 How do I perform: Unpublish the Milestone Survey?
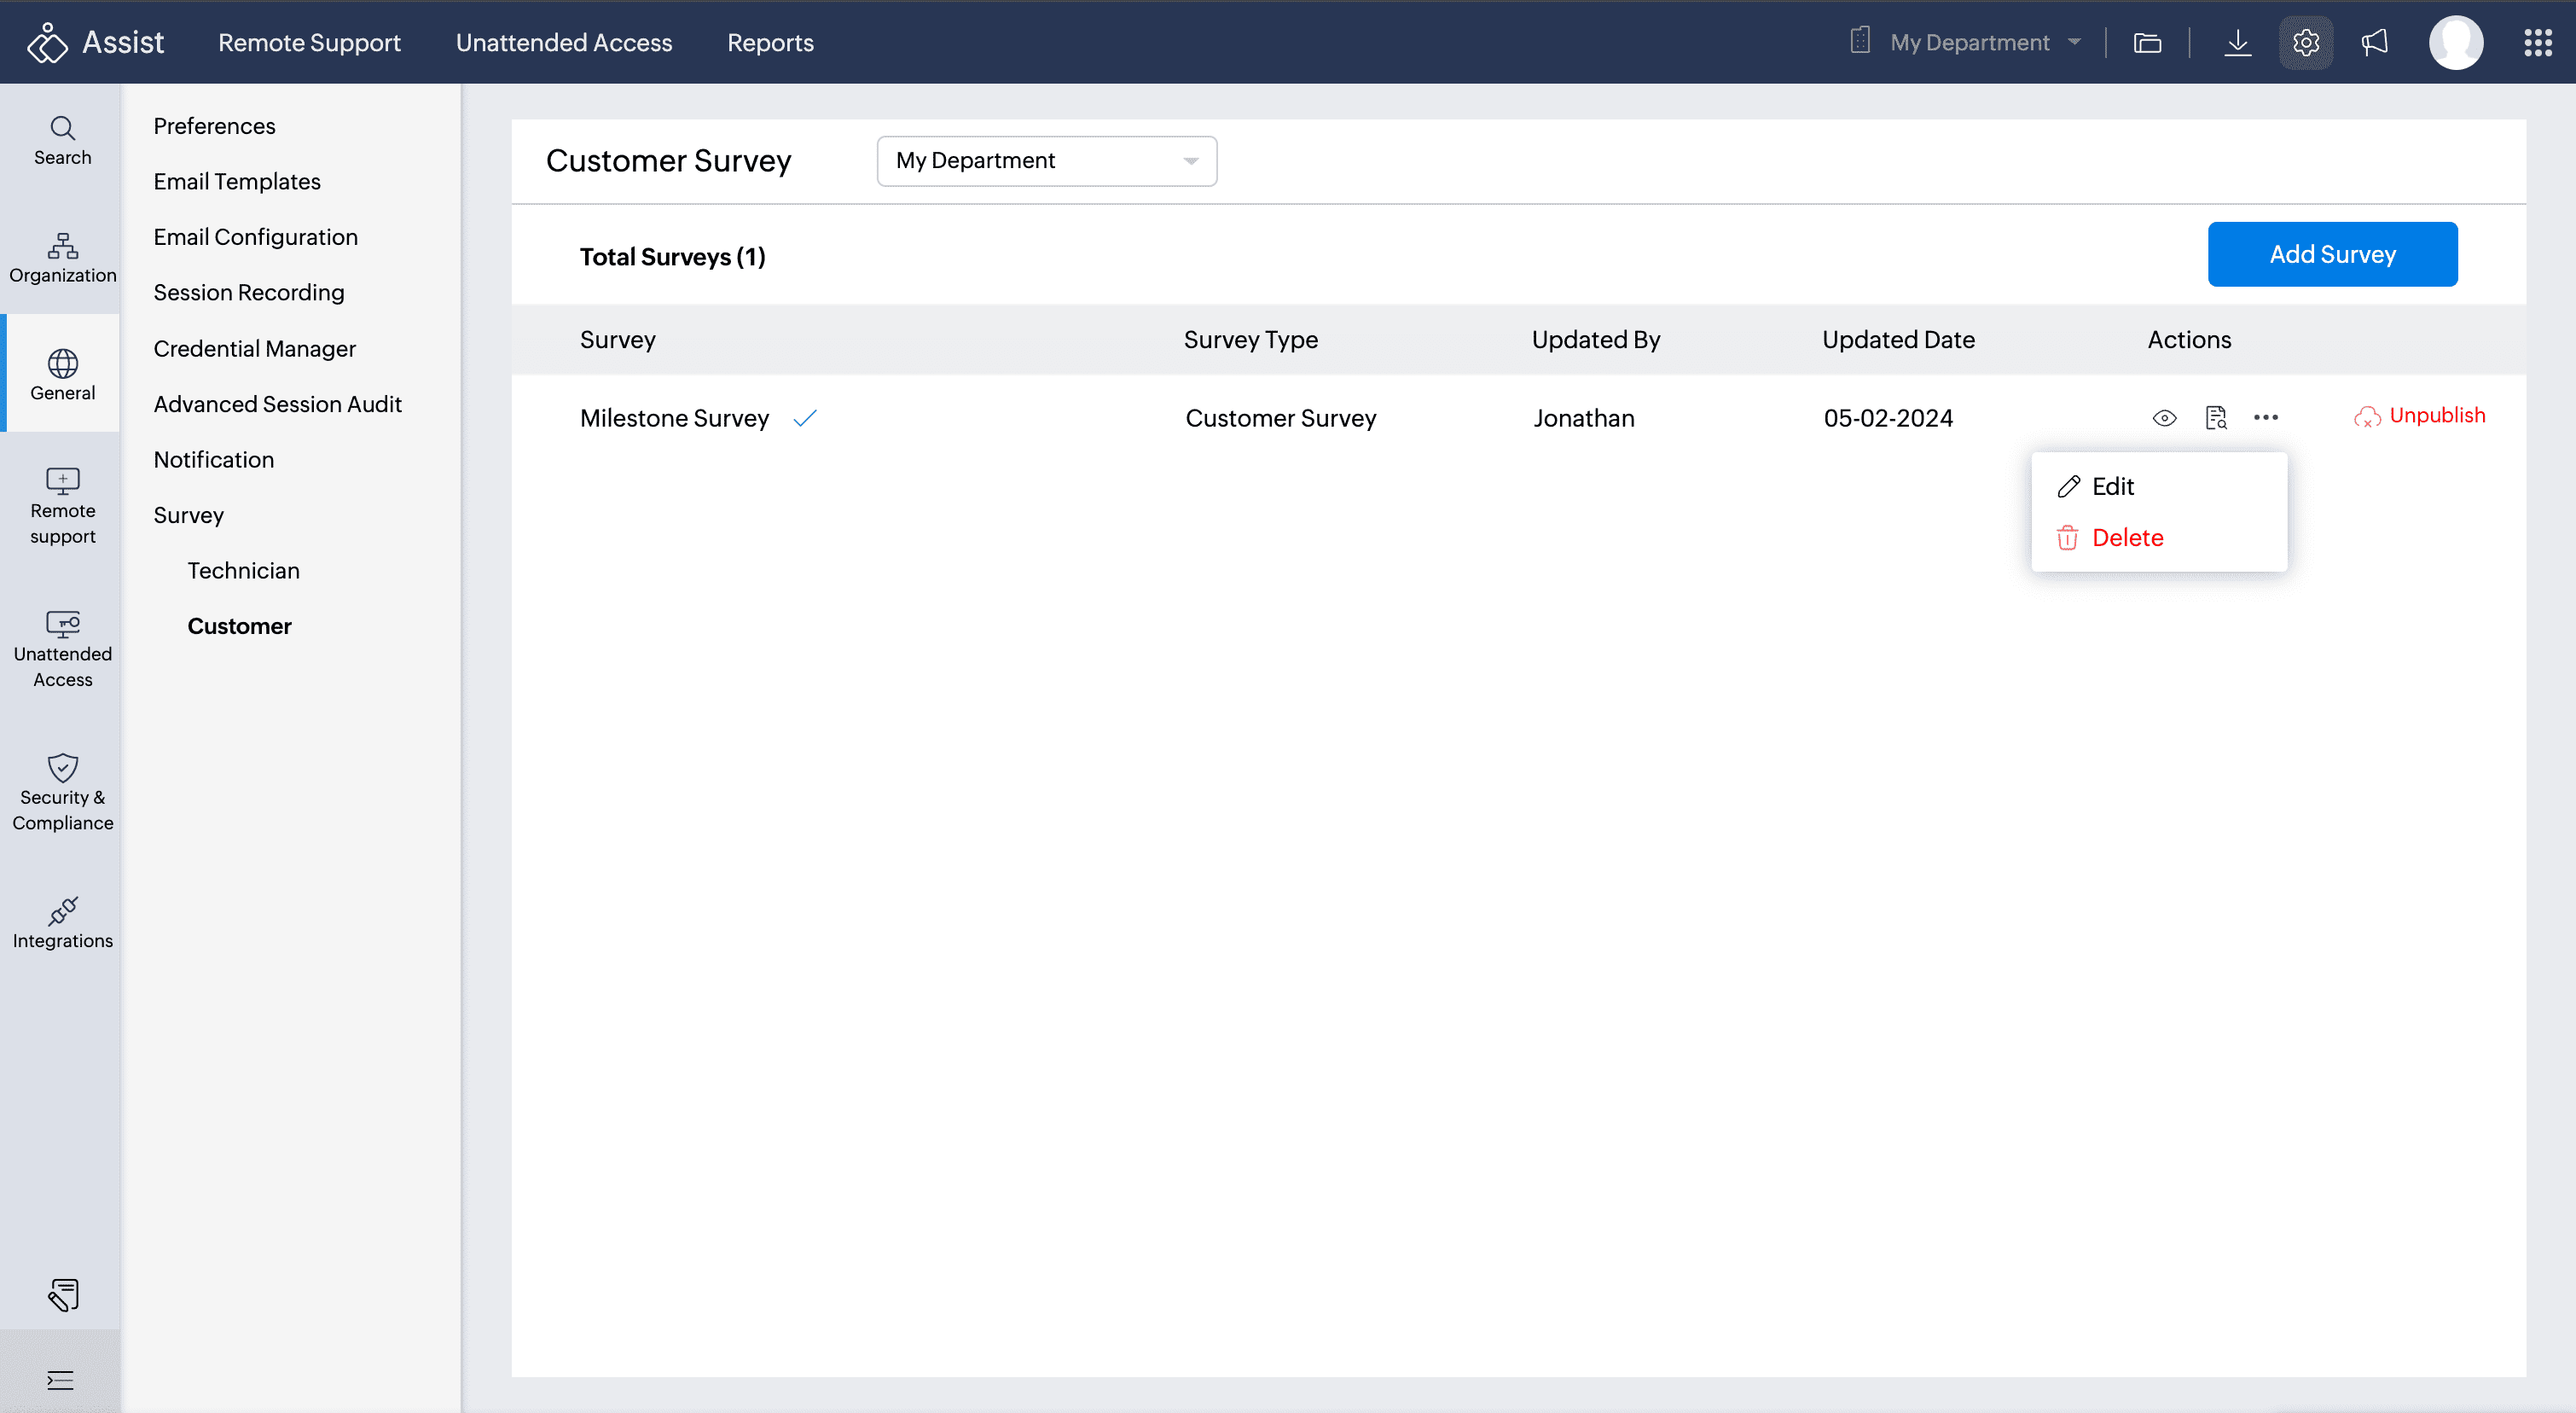[x=2420, y=416]
